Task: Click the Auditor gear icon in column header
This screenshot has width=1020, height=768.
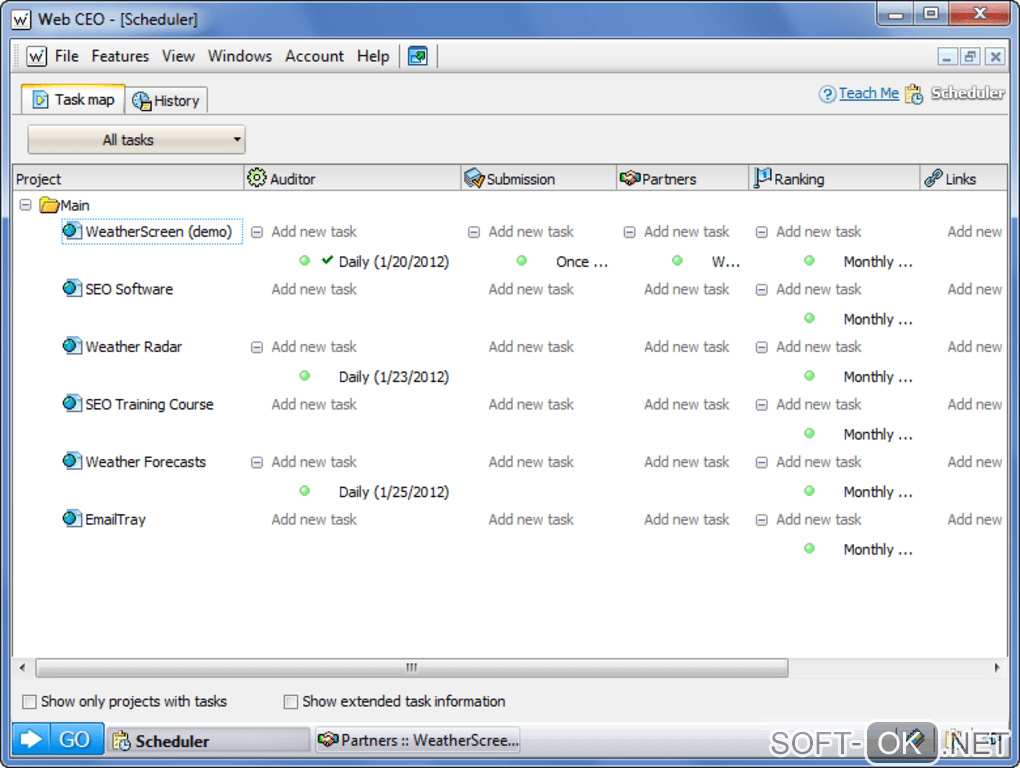Action: 256,178
